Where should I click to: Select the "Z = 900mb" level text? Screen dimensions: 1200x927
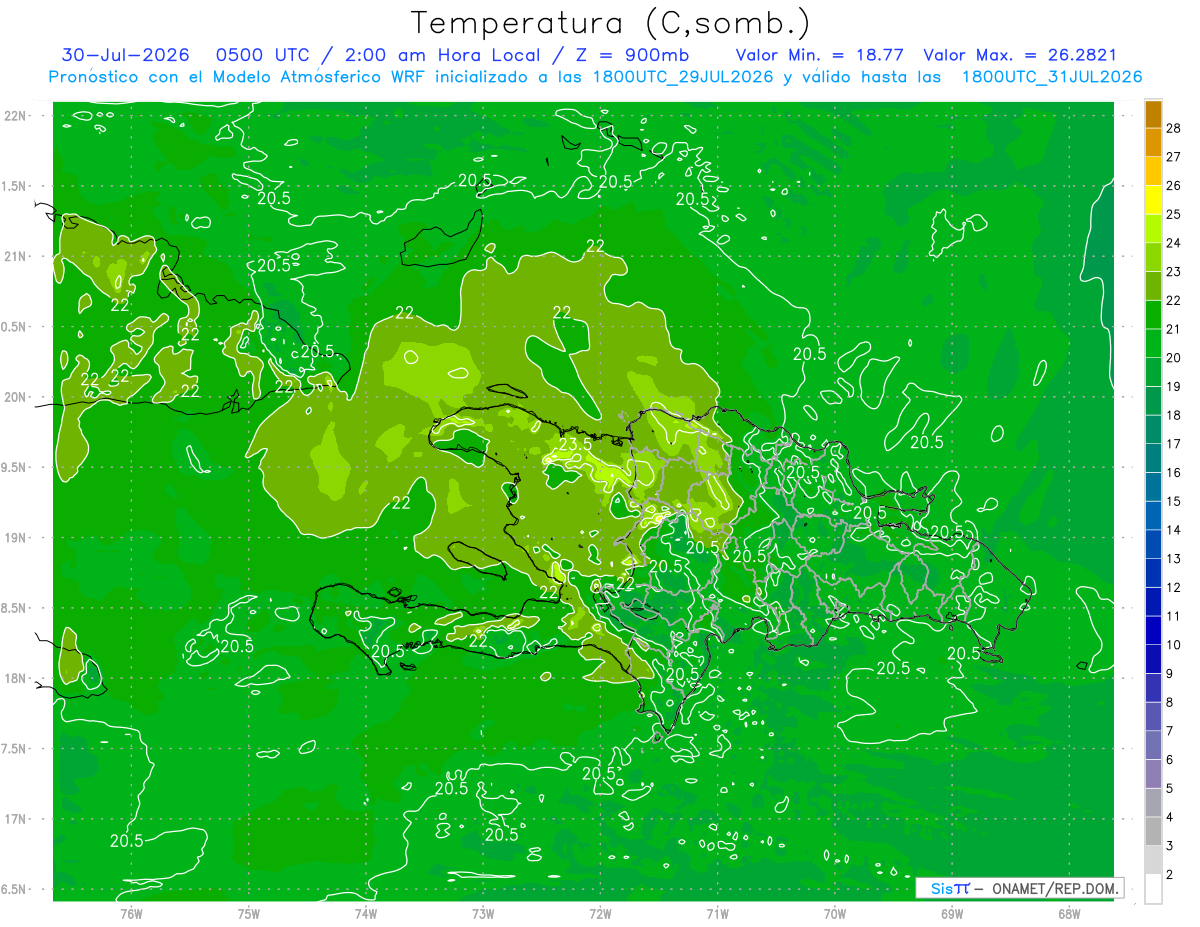click(x=631, y=55)
